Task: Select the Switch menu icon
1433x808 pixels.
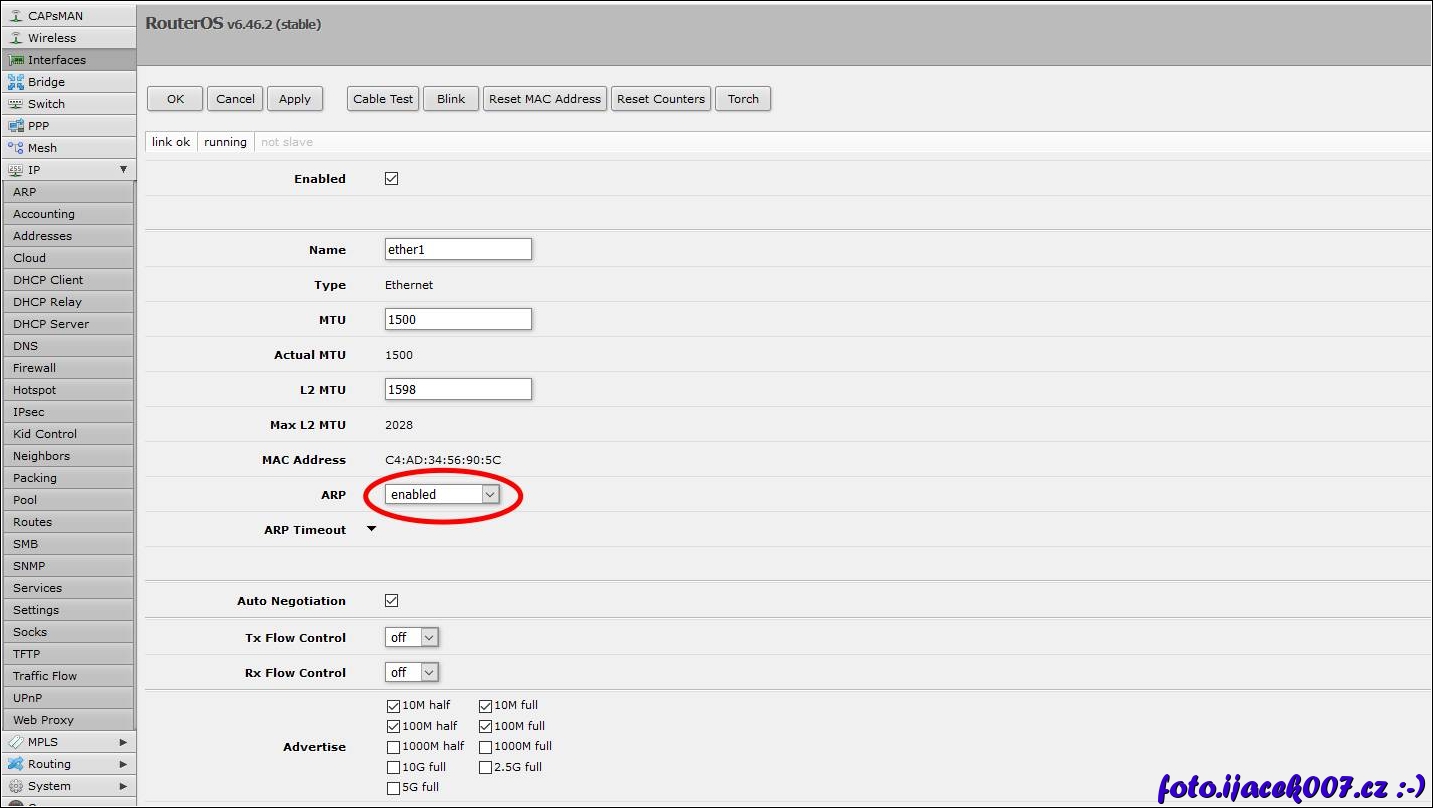Action: pyautogui.click(x=15, y=104)
